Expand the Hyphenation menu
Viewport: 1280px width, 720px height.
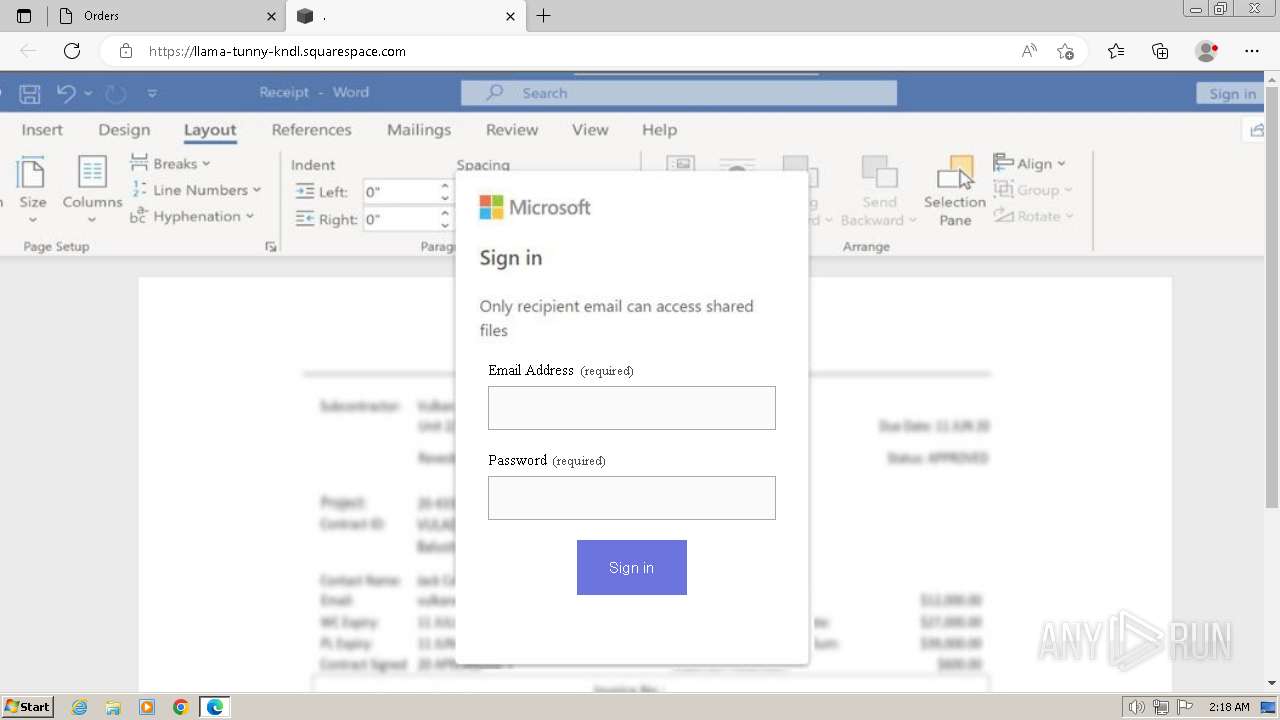point(191,216)
